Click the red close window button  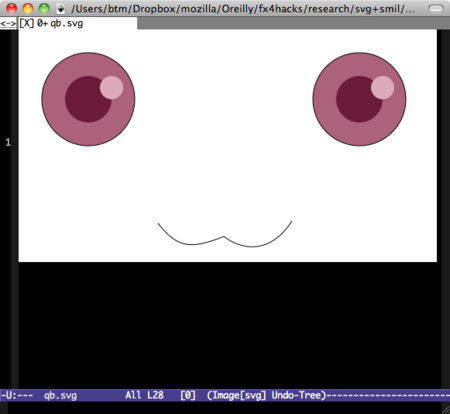(x=12, y=8)
